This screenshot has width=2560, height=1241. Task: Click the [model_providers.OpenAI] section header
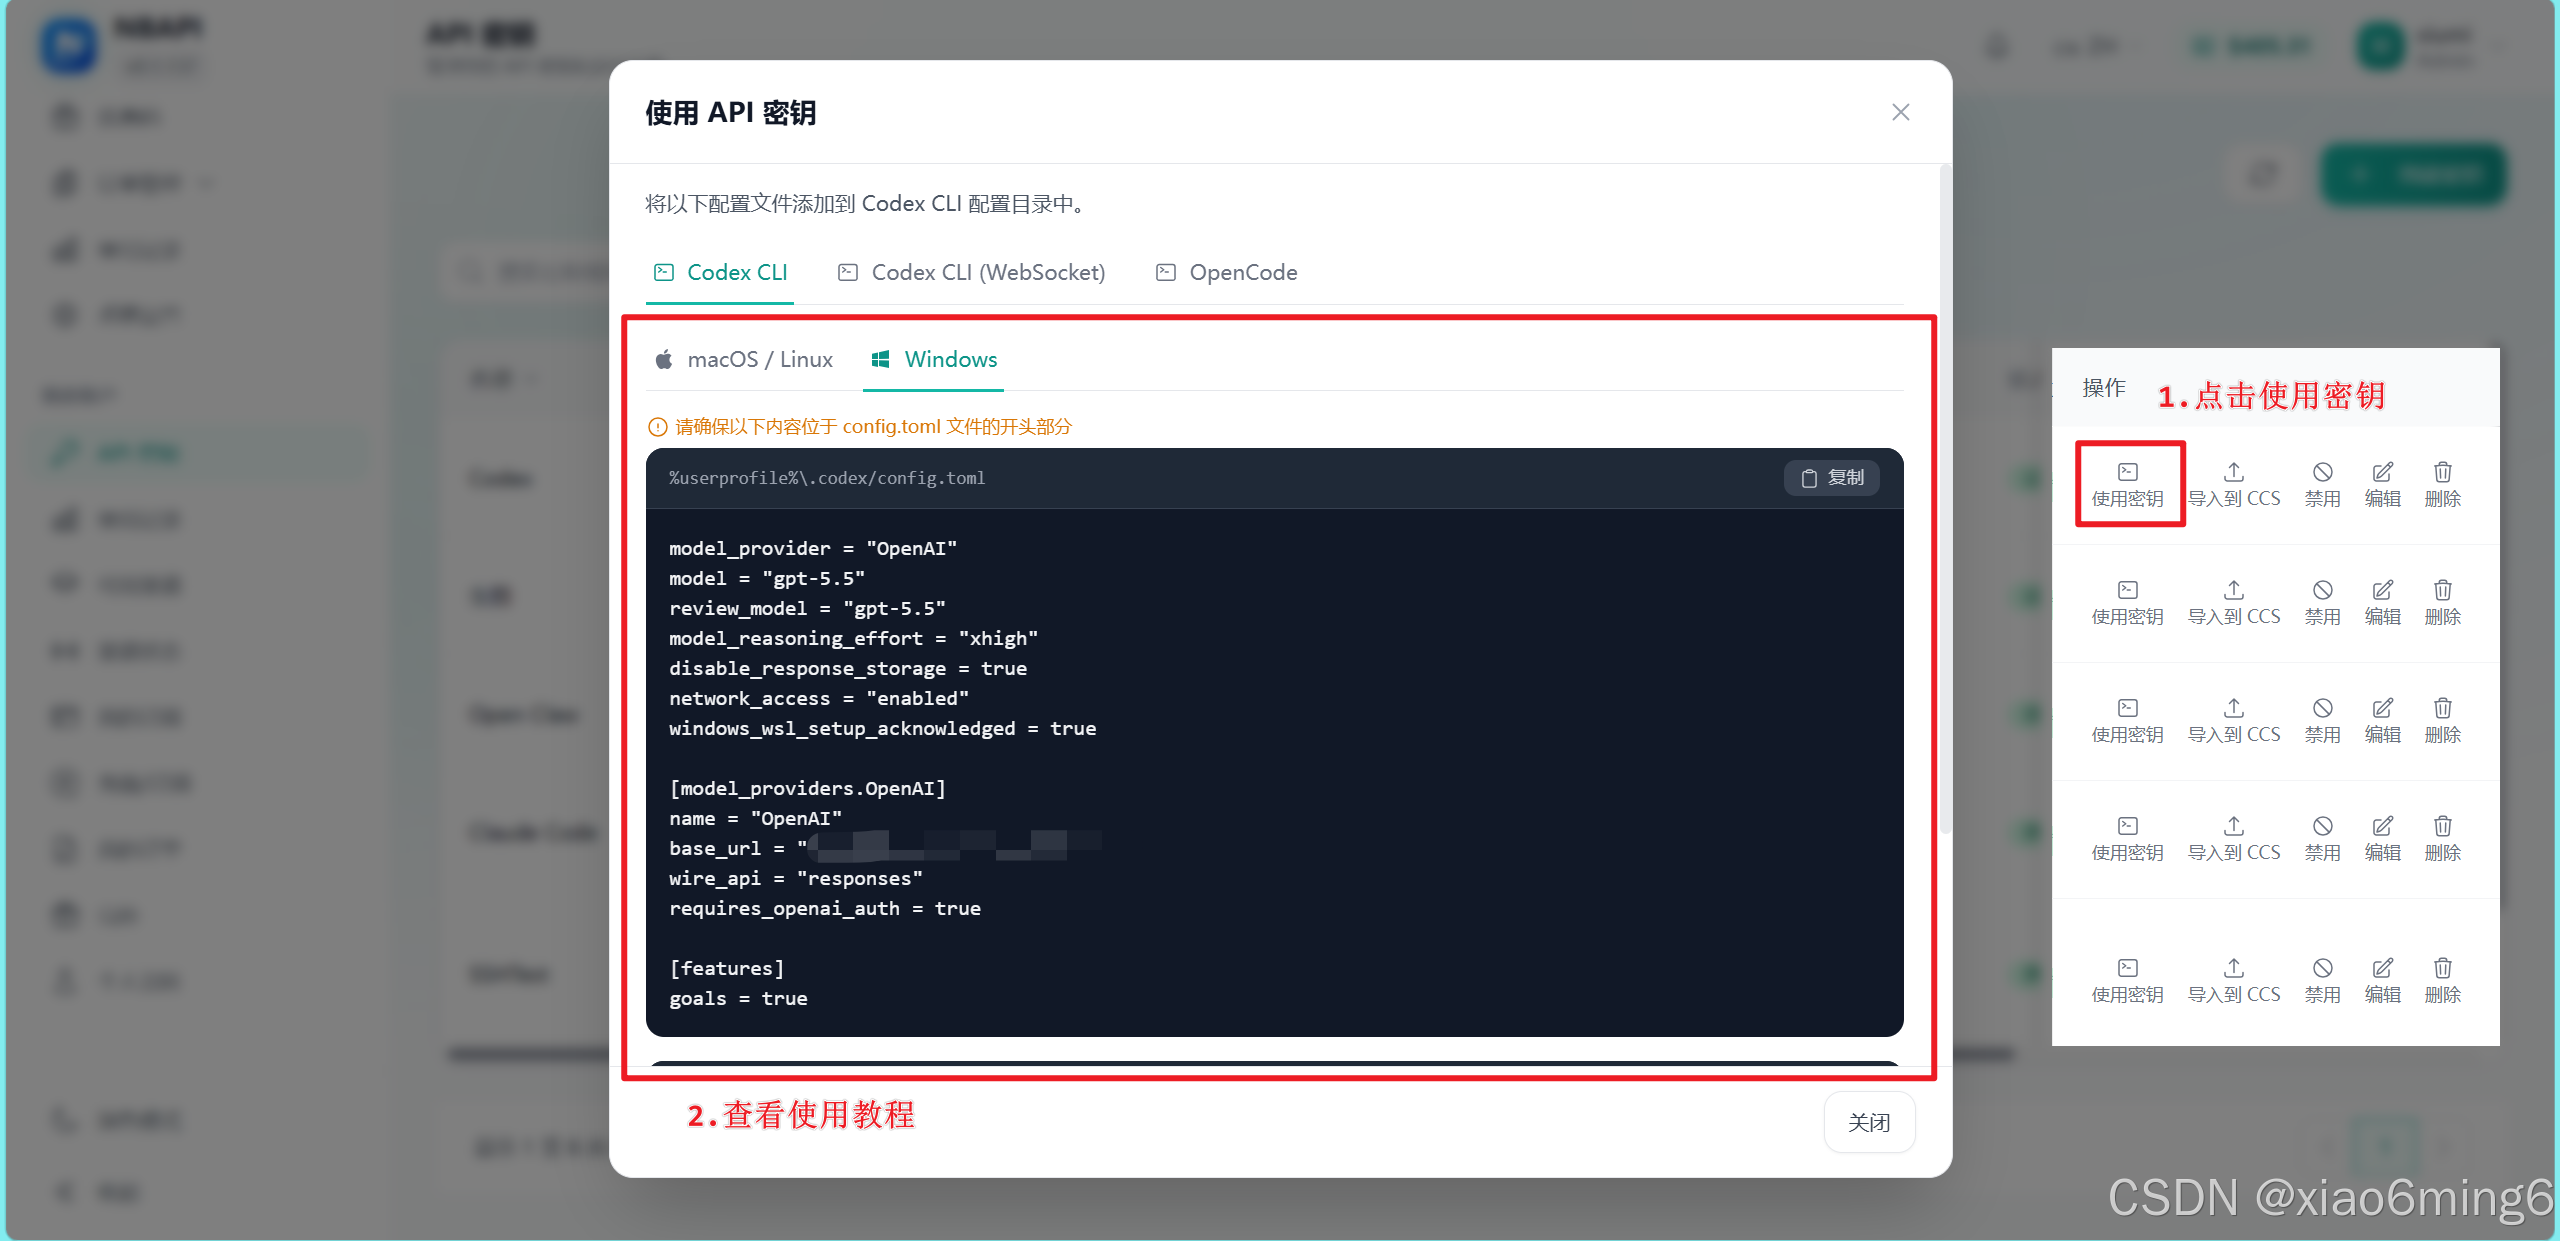807,789
